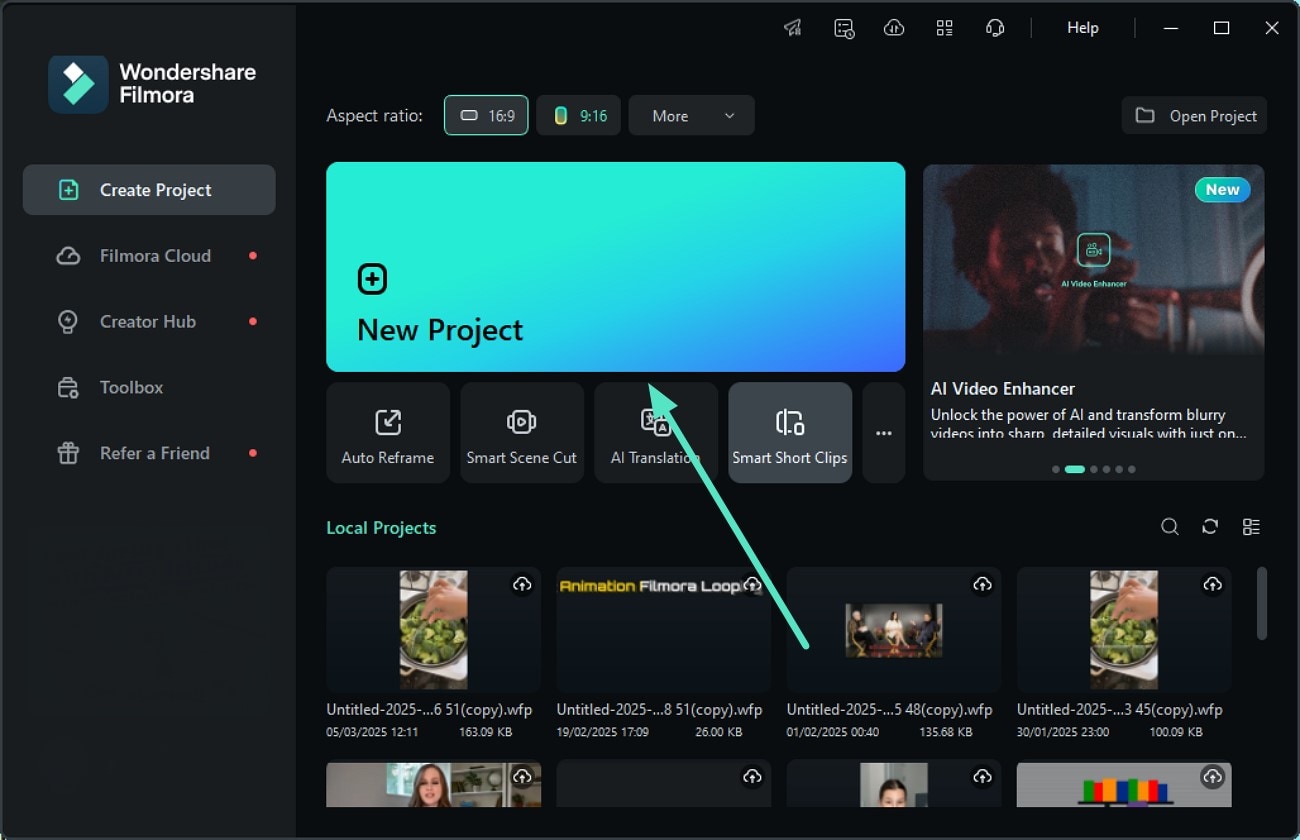Select the 16:9 aspect ratio

[x=486, y=116]
